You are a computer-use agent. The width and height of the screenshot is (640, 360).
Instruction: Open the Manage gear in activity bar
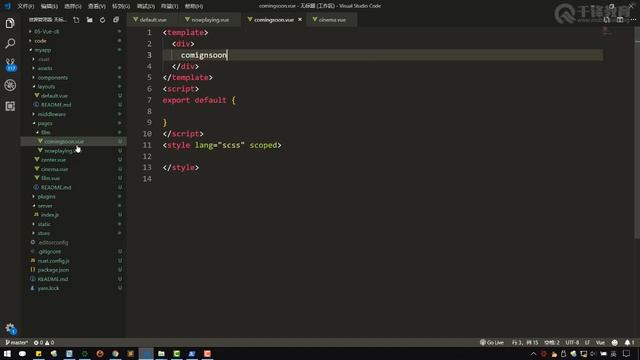click(10, 328)
